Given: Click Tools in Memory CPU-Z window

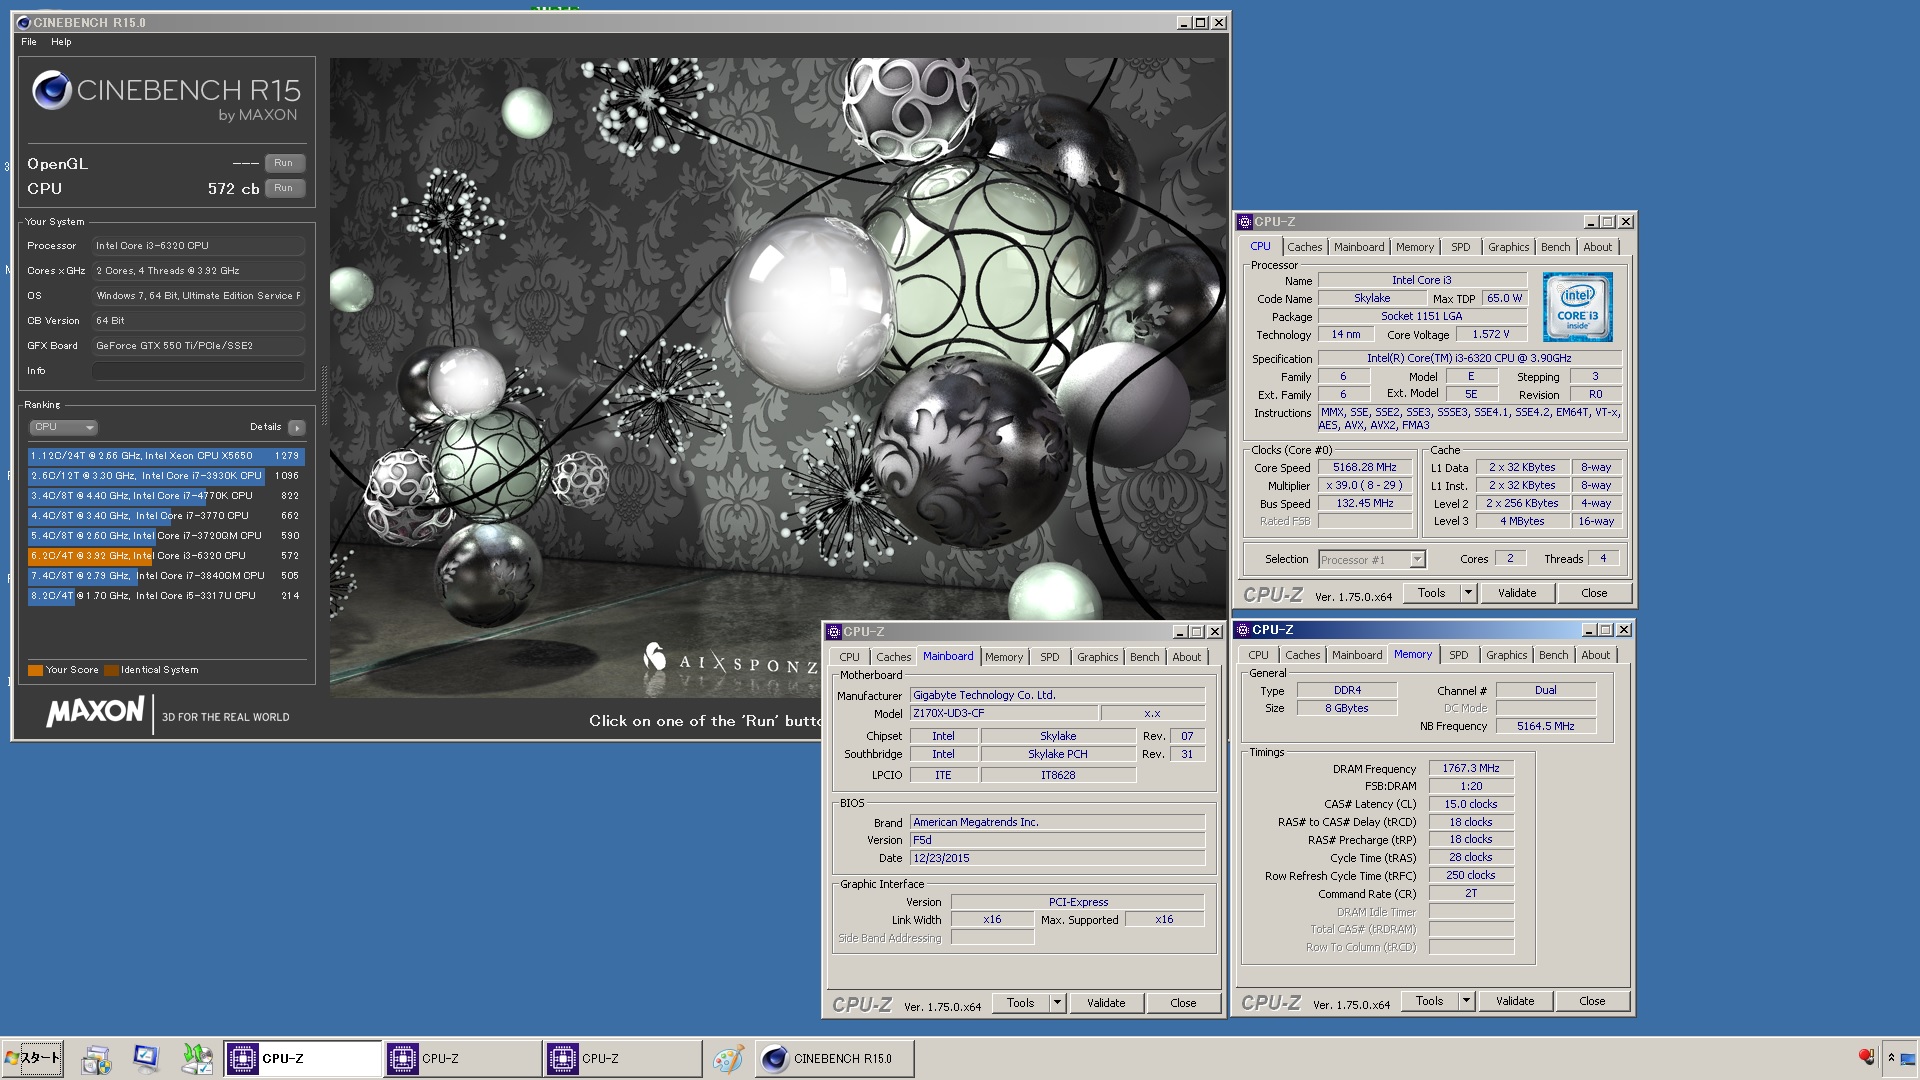Looking at the screenshot, I should pos(1429,1001).
